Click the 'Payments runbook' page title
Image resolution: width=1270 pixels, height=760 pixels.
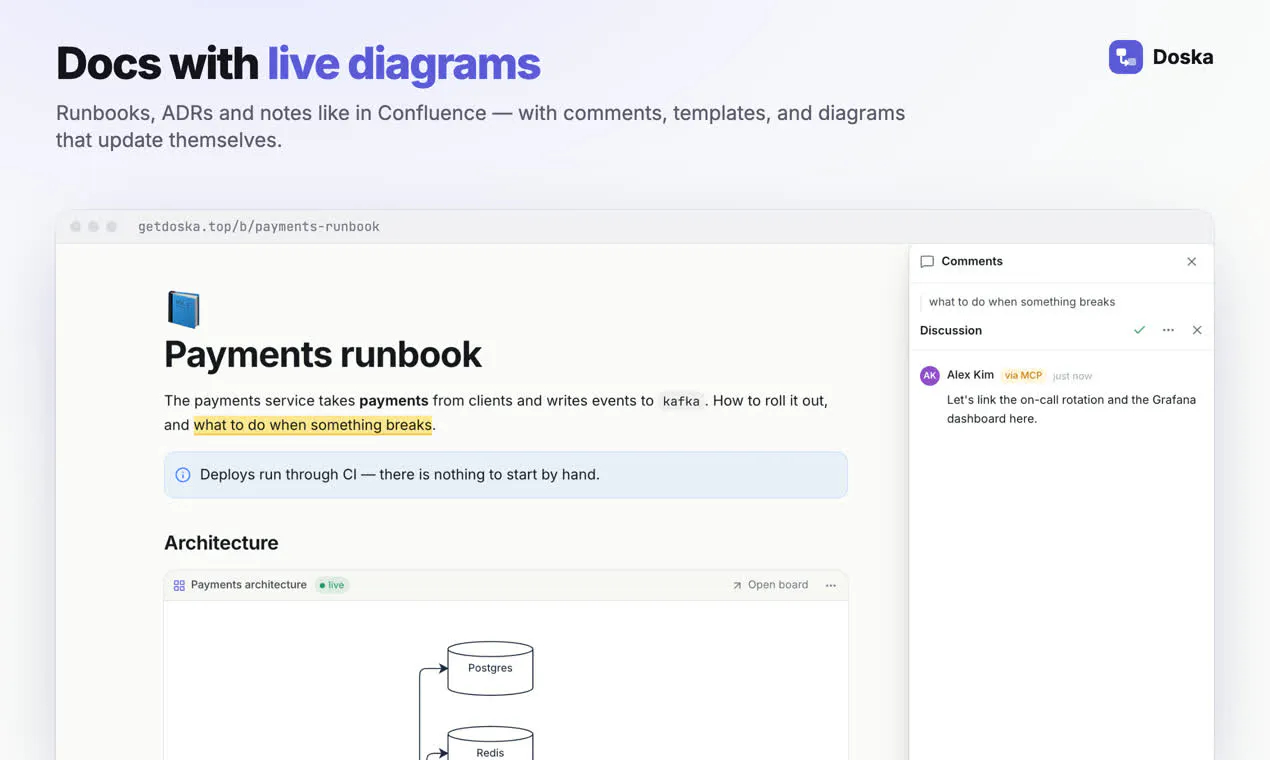coord(323,354)
